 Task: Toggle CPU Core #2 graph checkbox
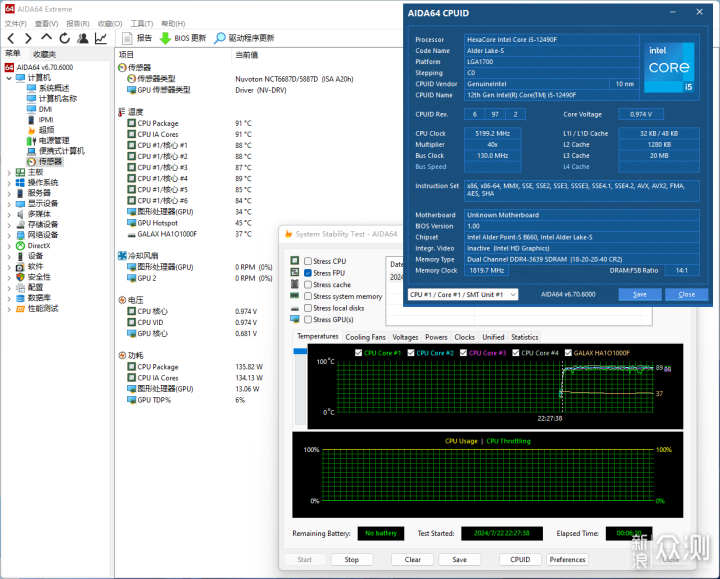click(x=411, y=353)
